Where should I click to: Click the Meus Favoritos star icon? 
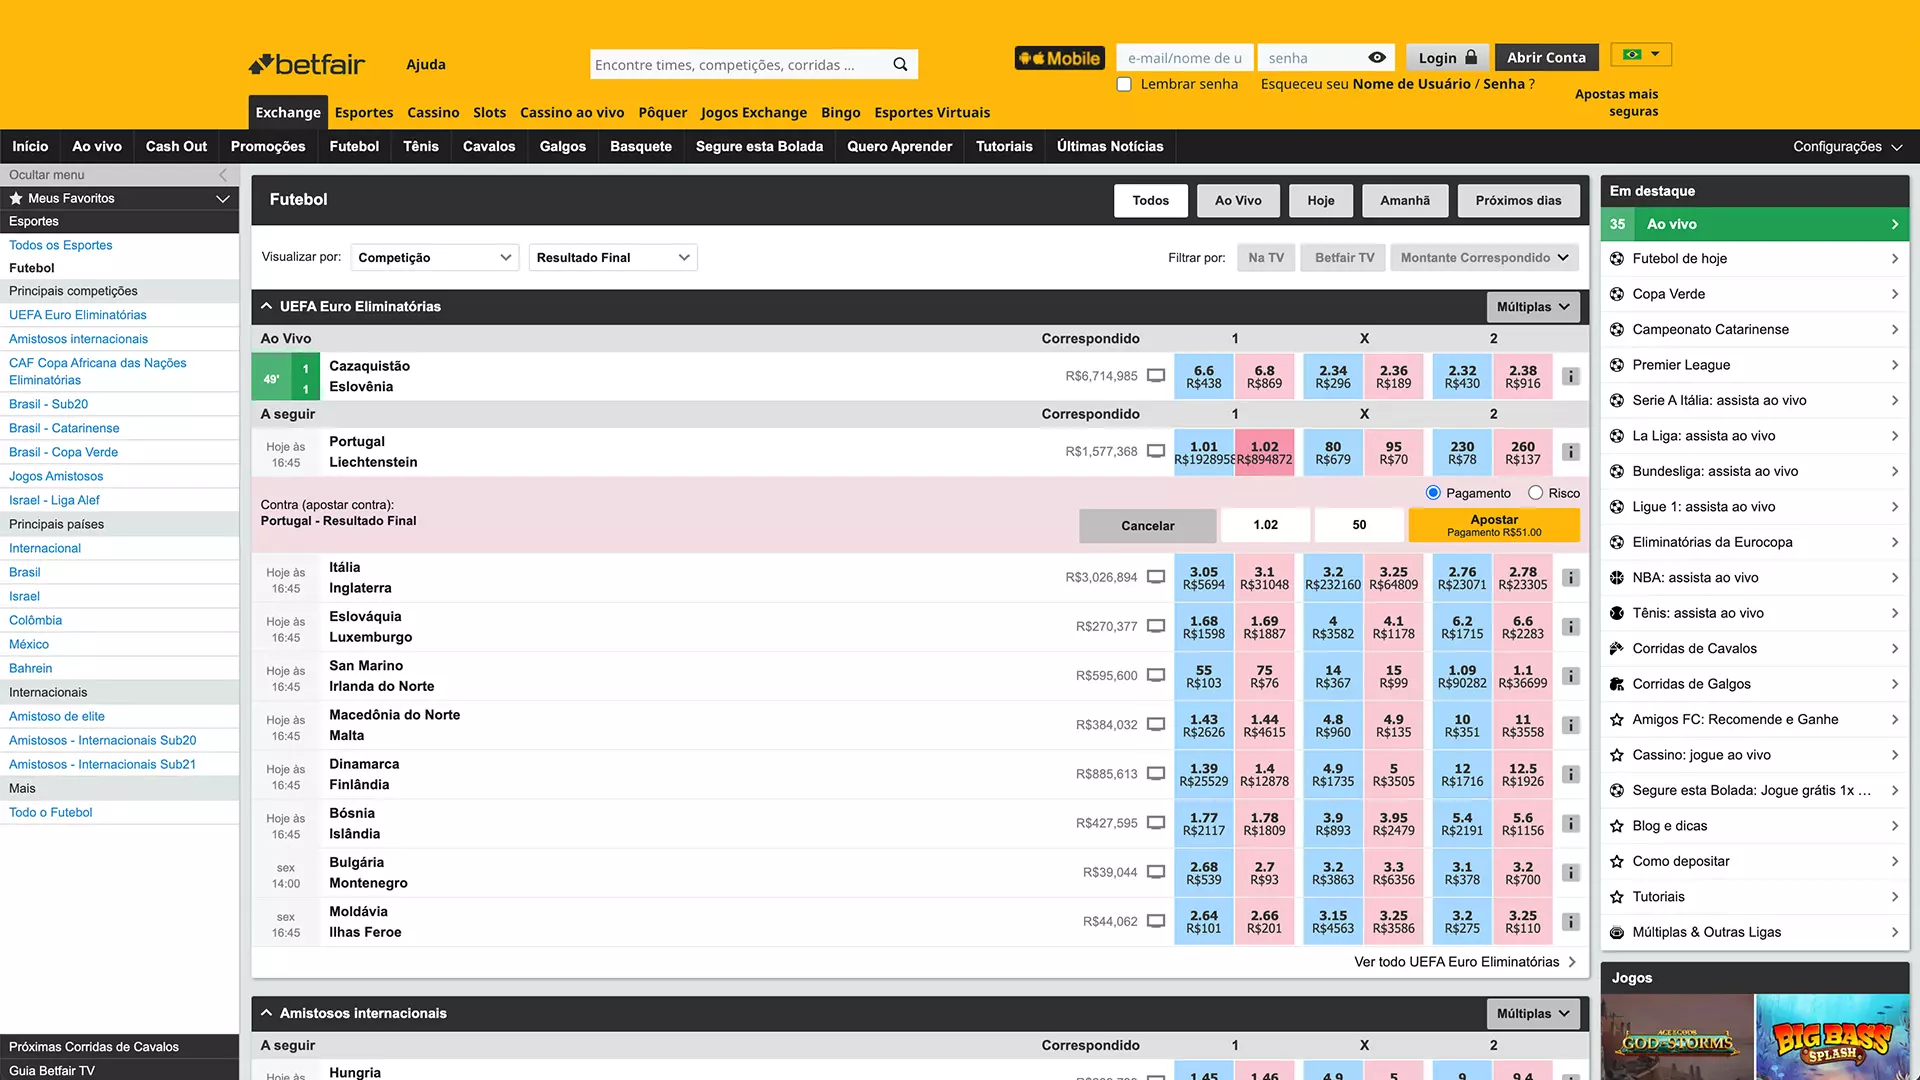(x=16, y=198)
